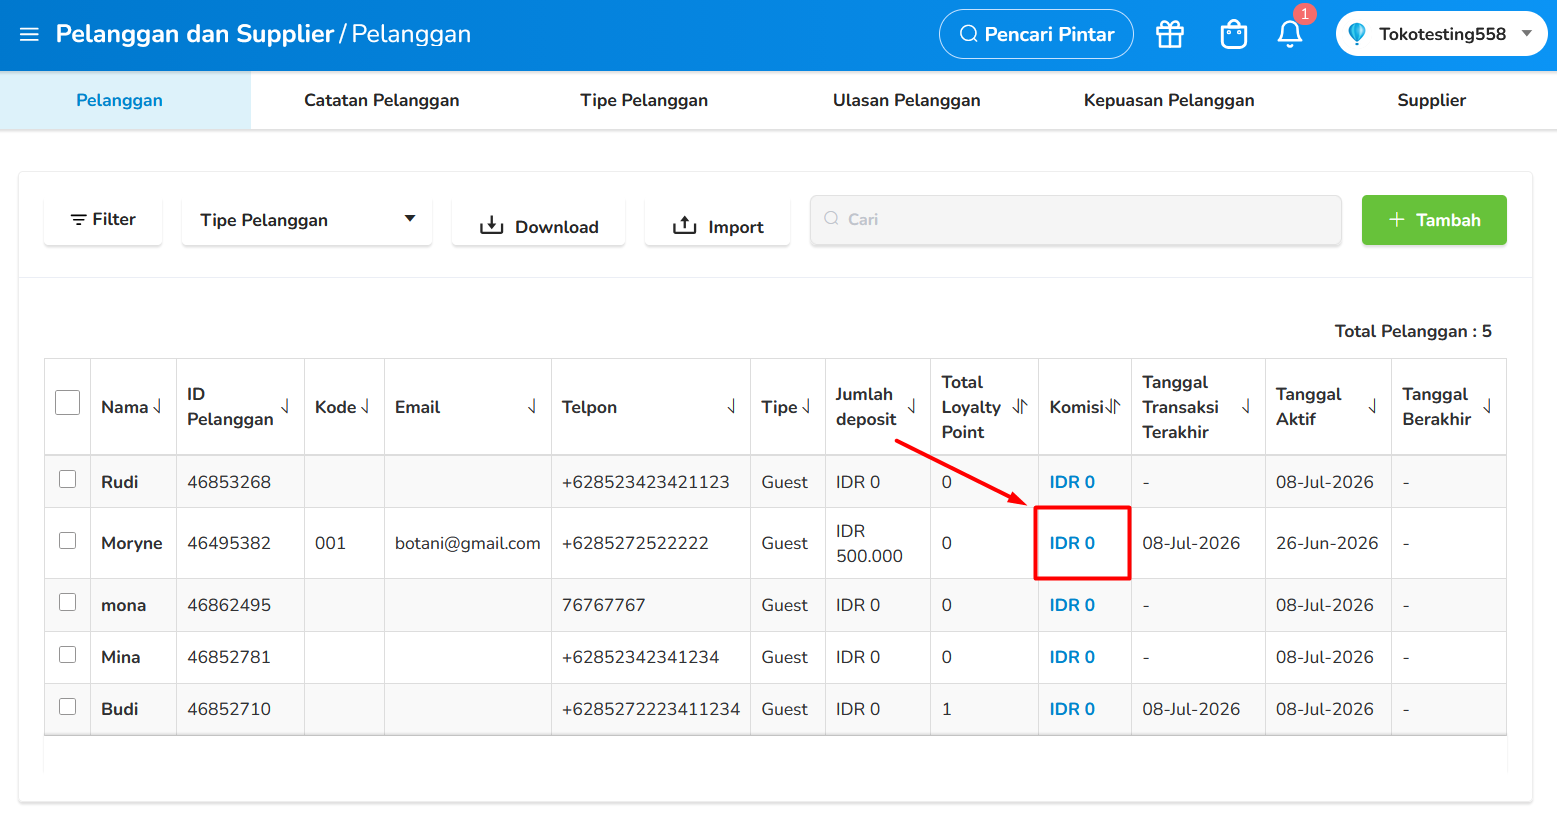Open the gift rewards icon
This screenshot has width=1557, height=816.
(x=1170, y=34)
